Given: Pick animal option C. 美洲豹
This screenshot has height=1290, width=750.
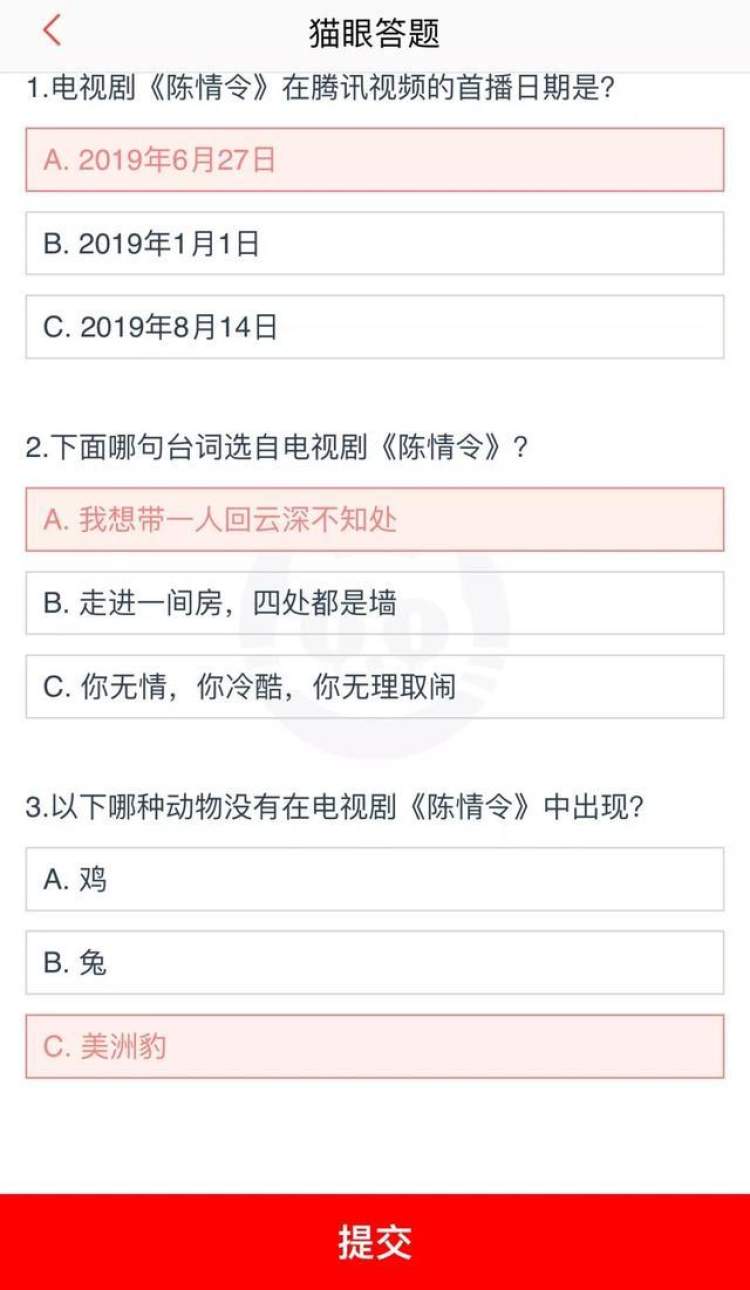Looking at the screenshot, I should pyautogui.click(x=374, y=1047).
